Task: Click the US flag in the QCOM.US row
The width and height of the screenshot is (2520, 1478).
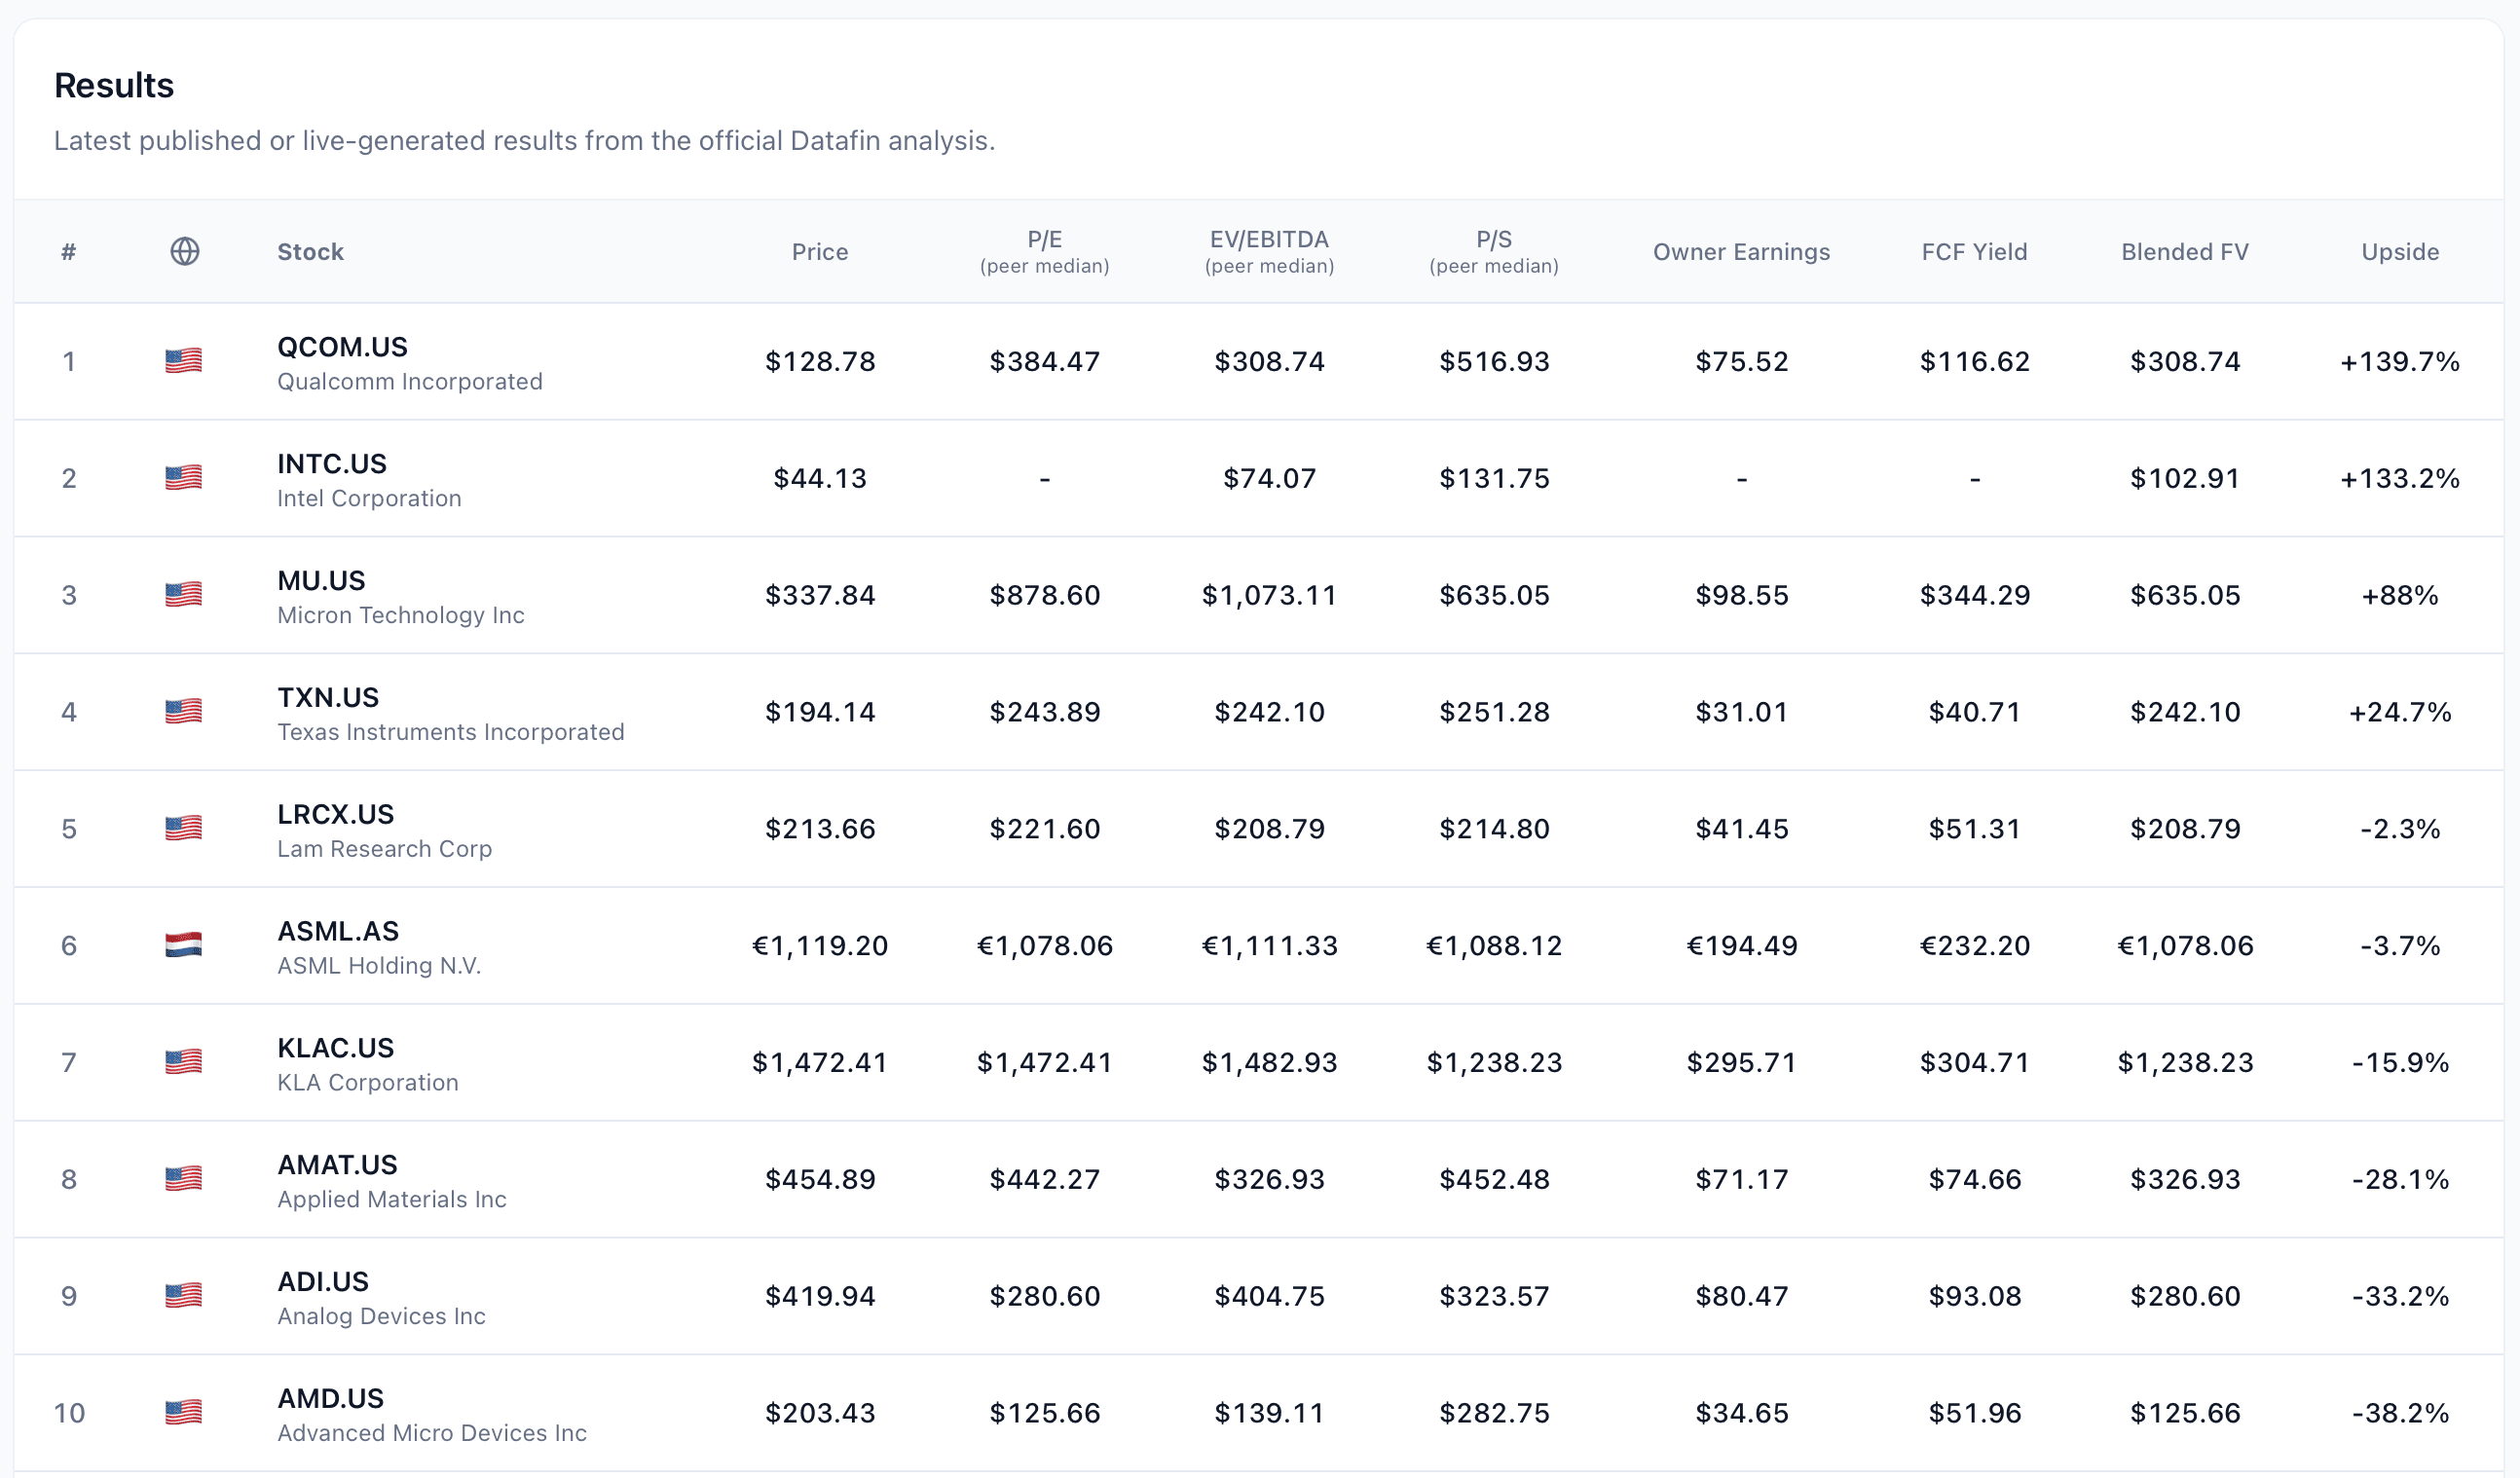Action: click(184, 360)
